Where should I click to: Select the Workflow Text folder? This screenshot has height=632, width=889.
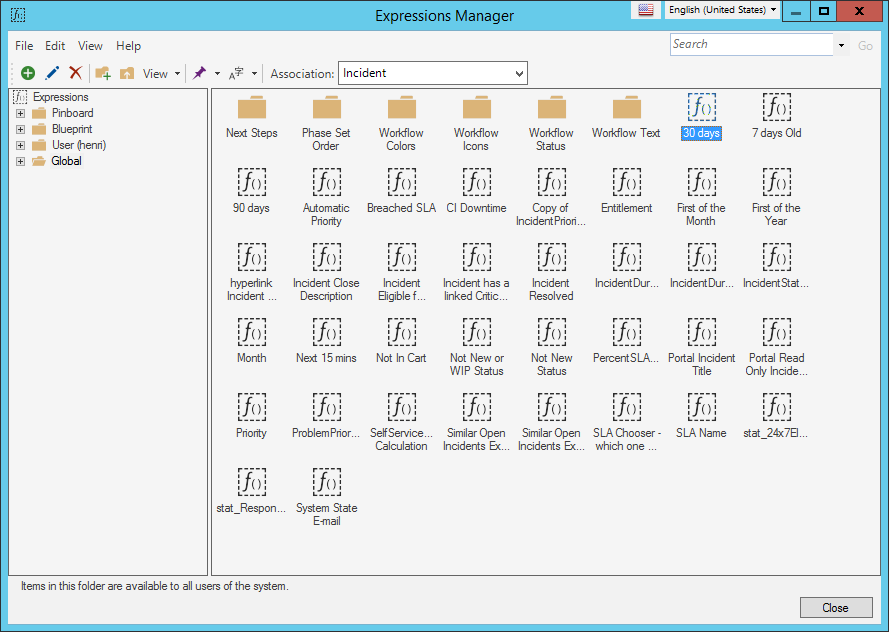626,117
